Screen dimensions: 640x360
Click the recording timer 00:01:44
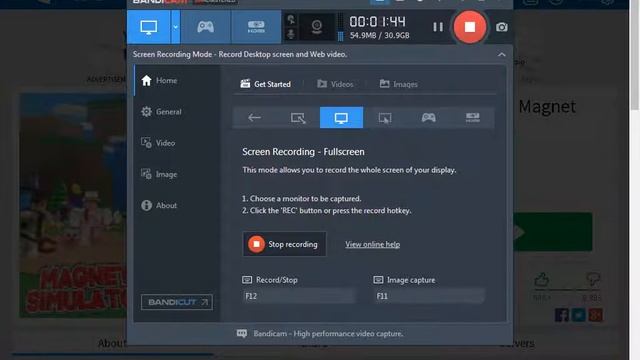coord(378,22)
